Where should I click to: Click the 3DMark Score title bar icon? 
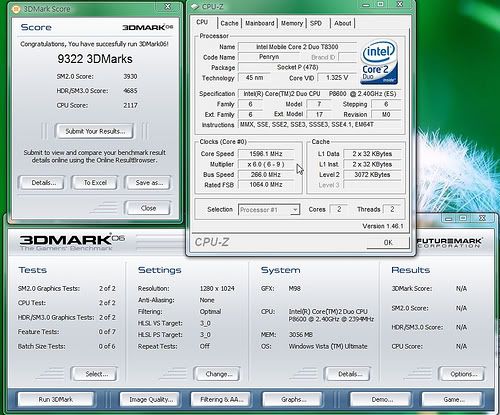point(16,9)
